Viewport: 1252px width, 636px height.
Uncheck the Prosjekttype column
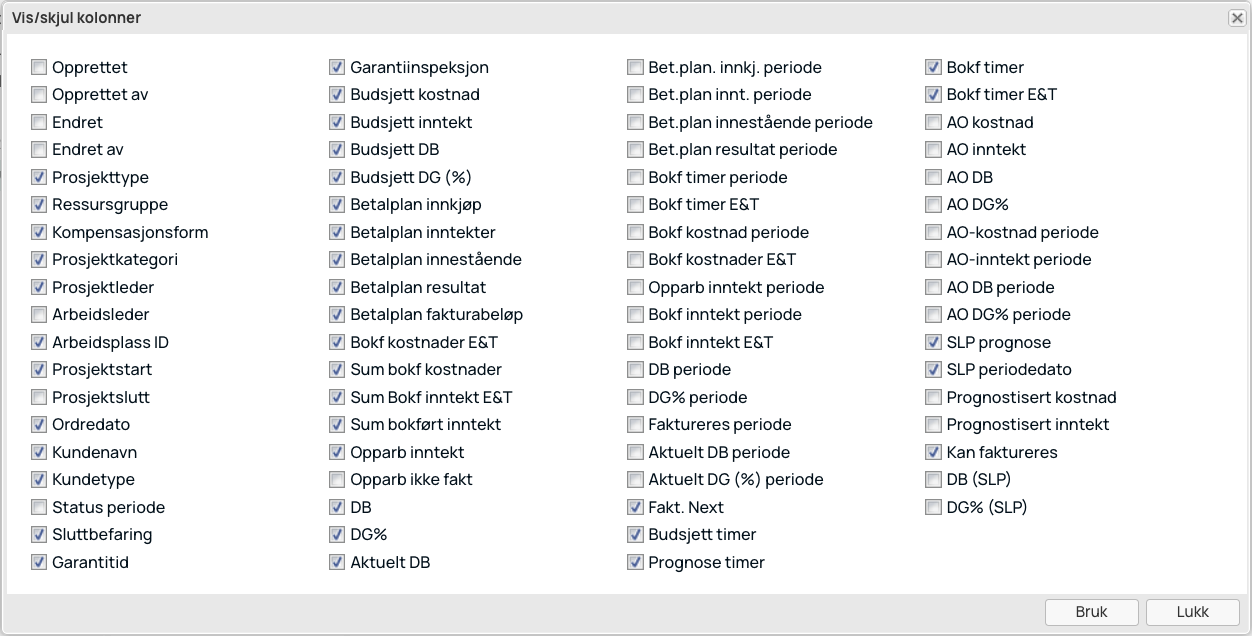pos(39,178)
